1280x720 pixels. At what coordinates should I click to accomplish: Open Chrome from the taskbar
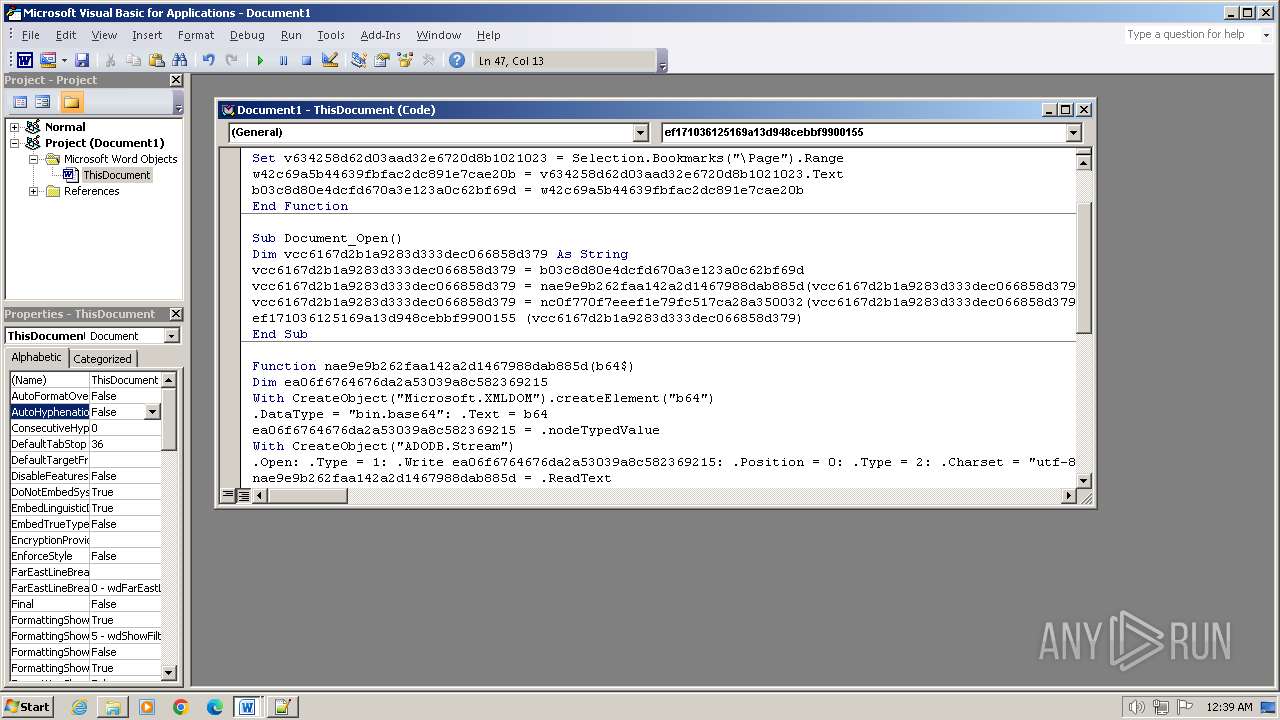(x=181, y=707)
